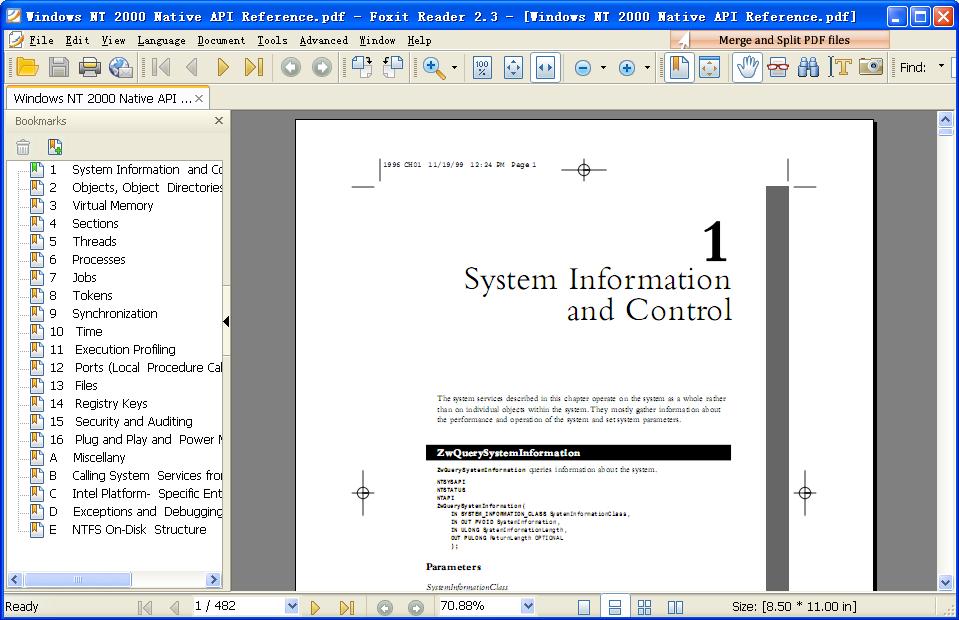Click next page arrow in status bar
959x620 pixels.
pyautogui.click(x=315, y=607)
